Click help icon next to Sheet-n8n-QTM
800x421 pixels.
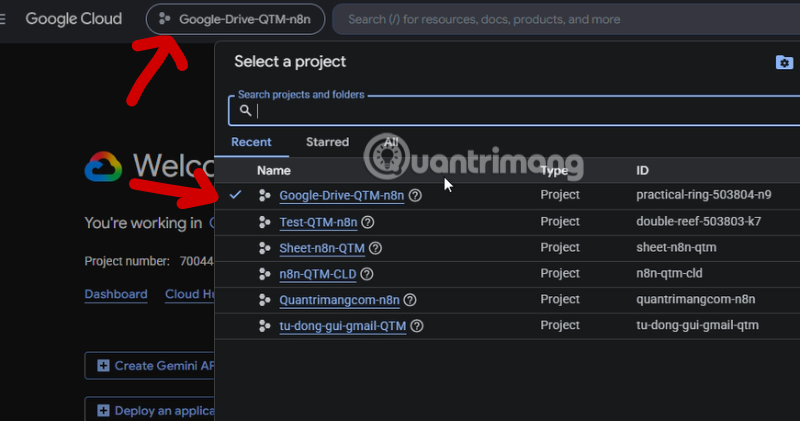click(376, 249)
